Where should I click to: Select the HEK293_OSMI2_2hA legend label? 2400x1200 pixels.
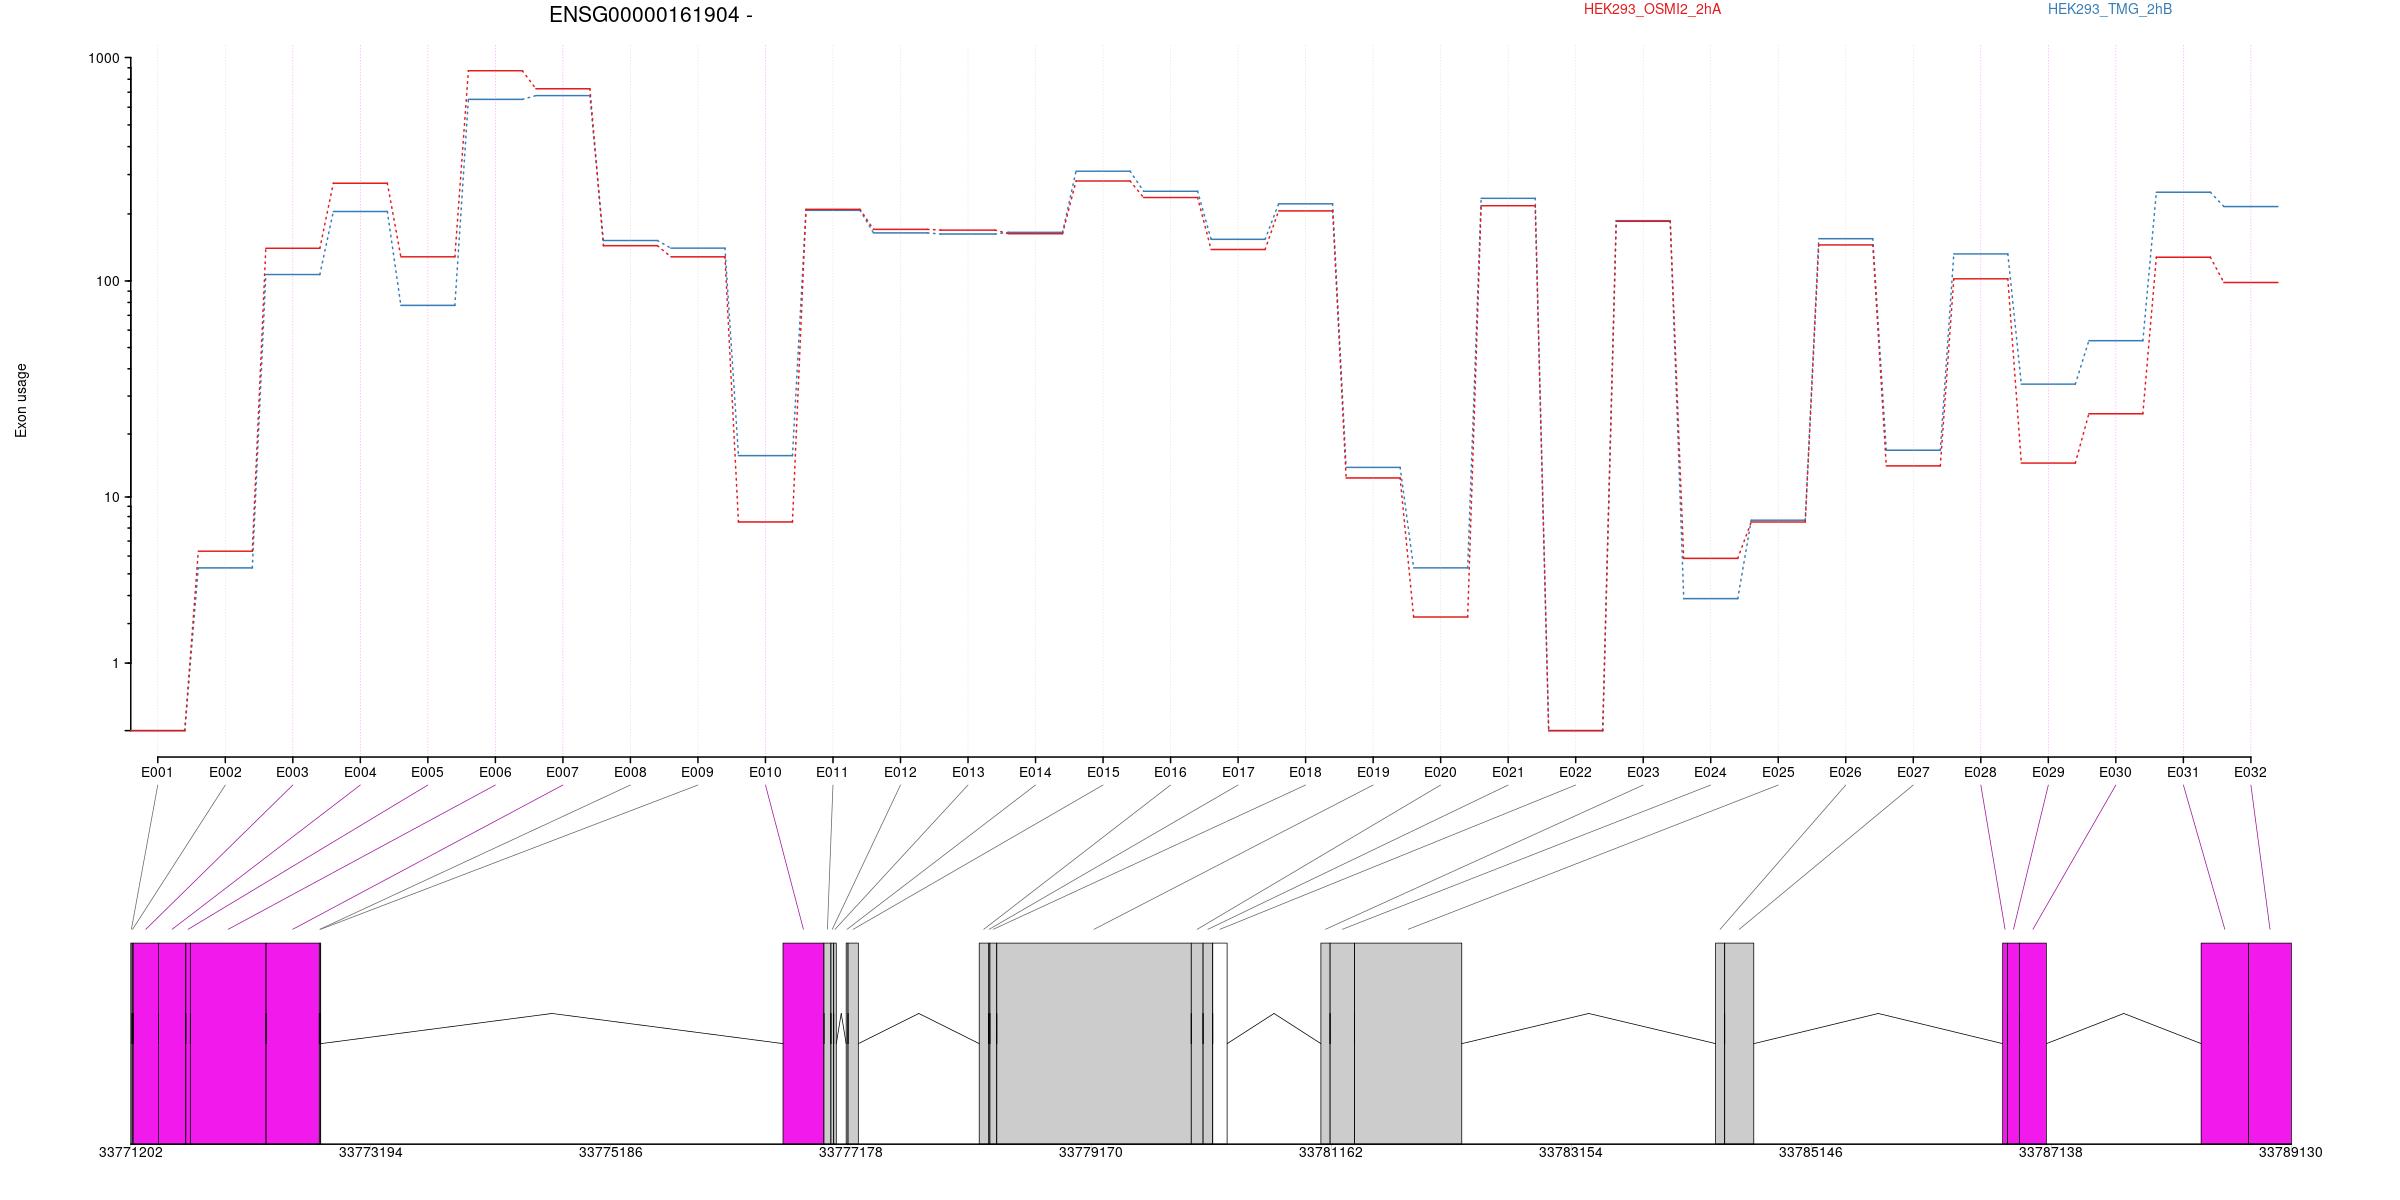[x=1652, y=9]
